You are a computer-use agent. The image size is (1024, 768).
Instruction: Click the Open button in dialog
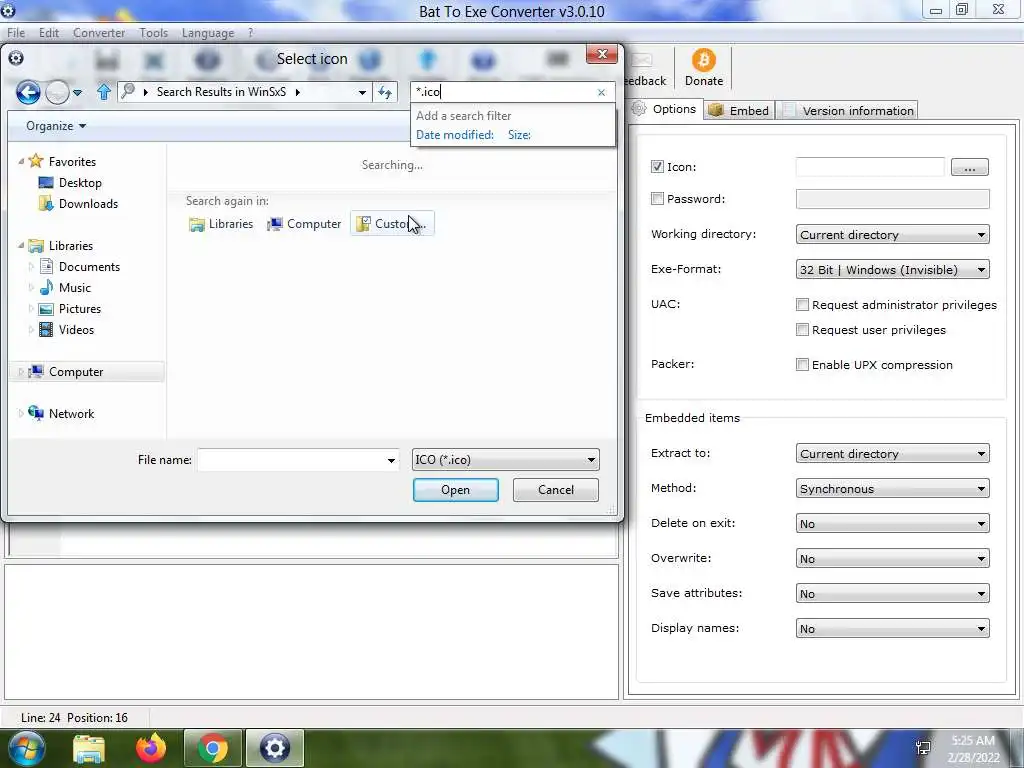pyautogui.click(x=455, y=490)
